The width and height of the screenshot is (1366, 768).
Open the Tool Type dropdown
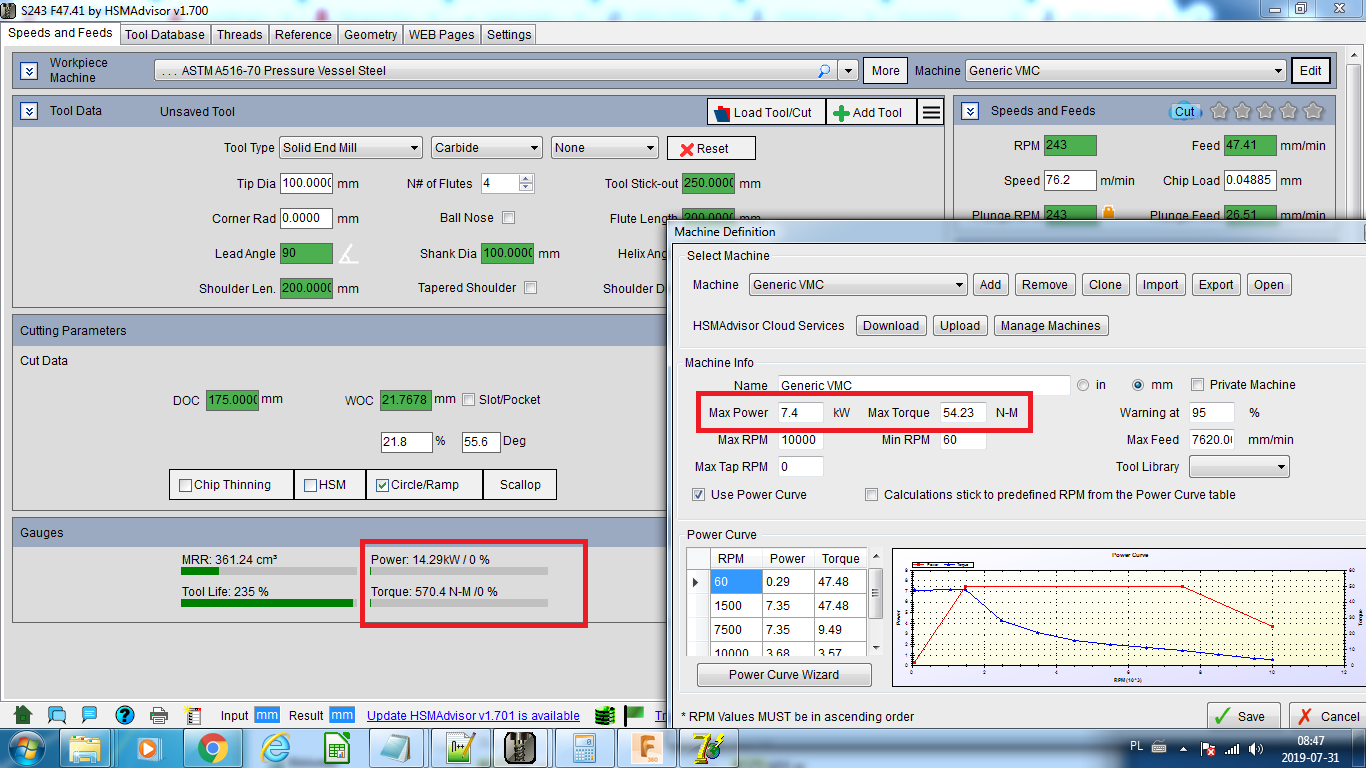pyautogui.click(x=350, y=148)
